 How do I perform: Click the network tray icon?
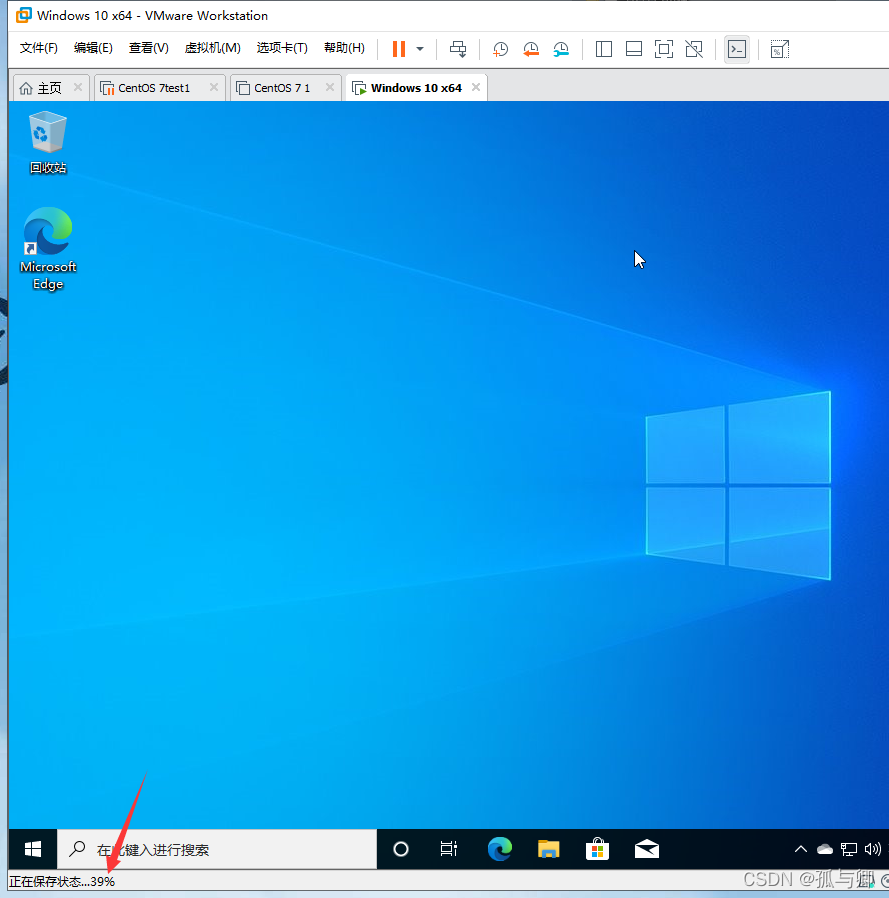pyautogui.click(x=849, y=849)
